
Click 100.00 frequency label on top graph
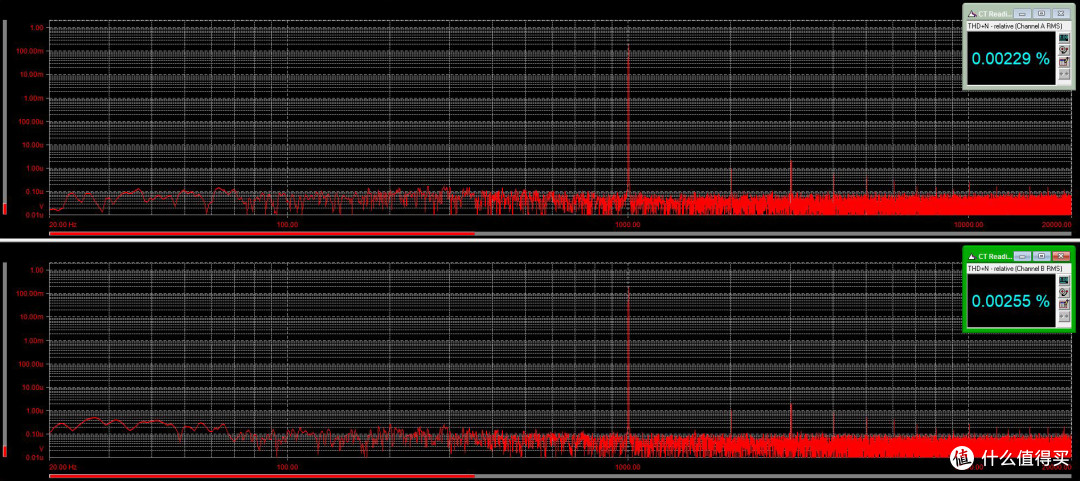pyautogui.click(x=287, y=225)
